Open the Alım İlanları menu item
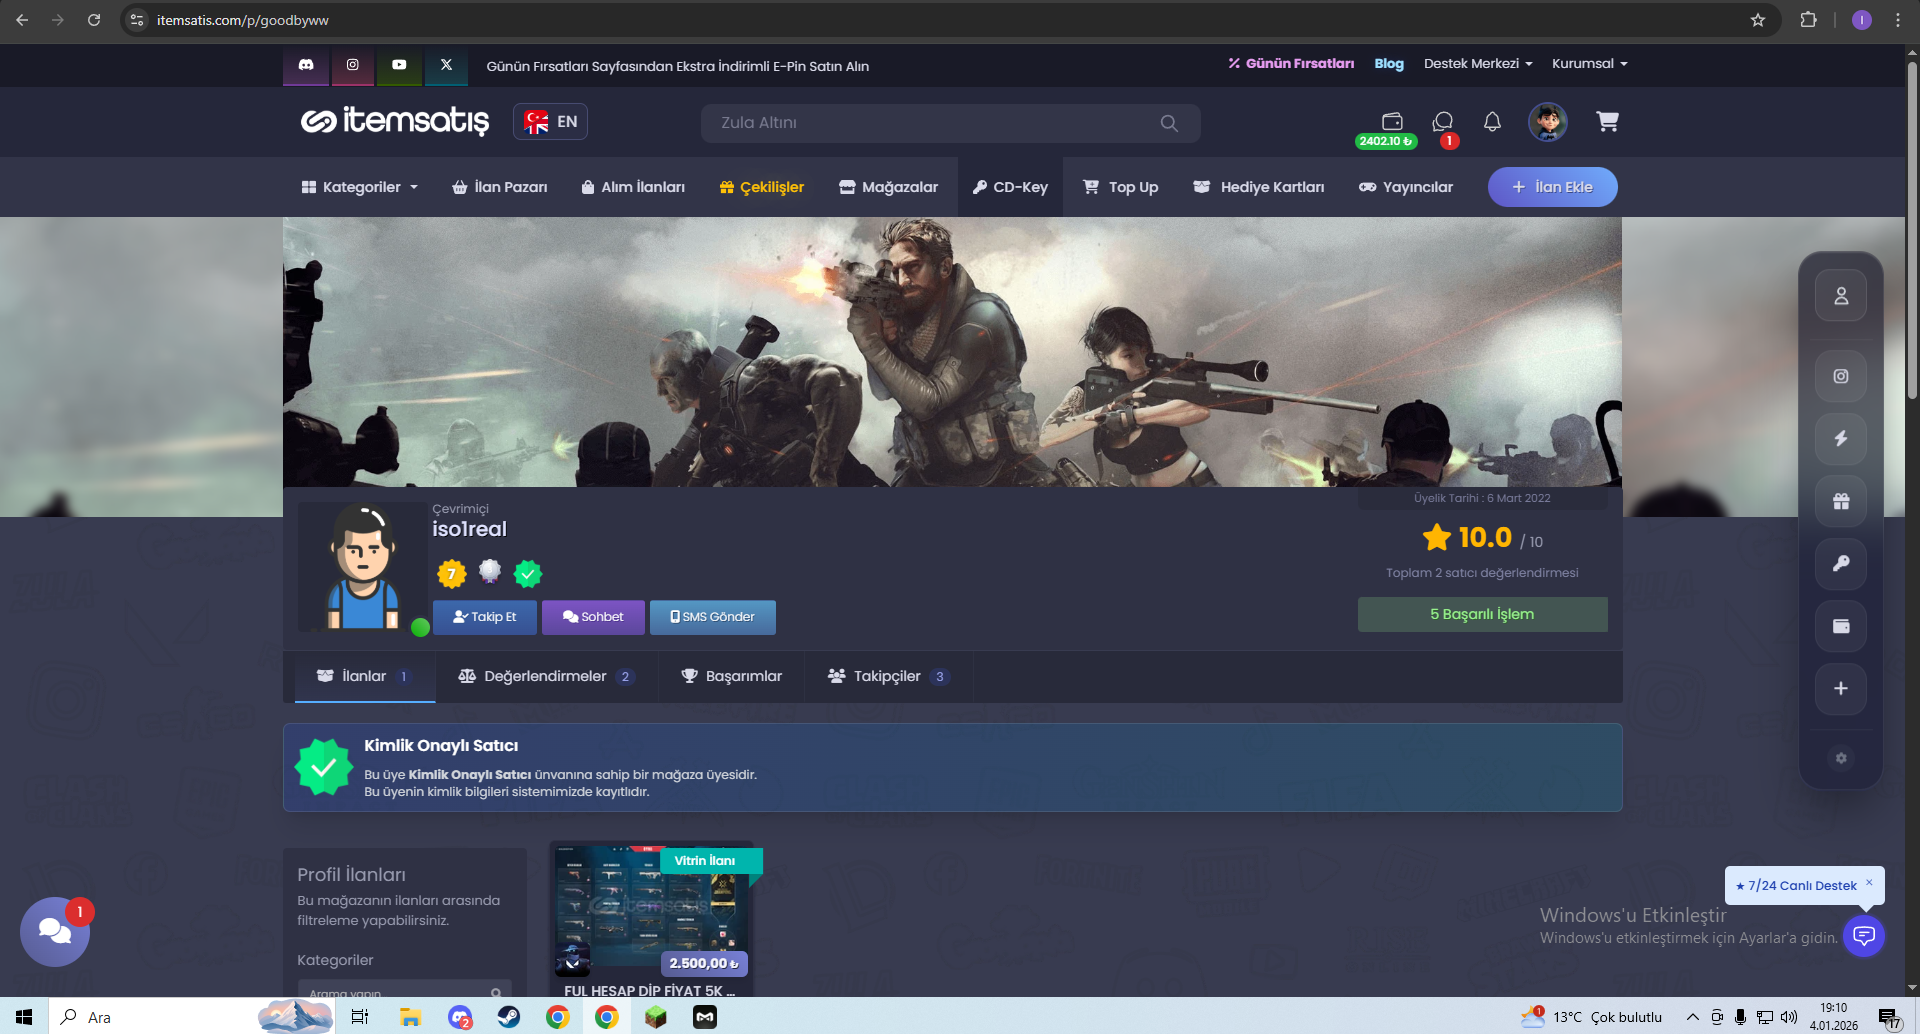Screen dimensions: 1920x1034 coord(633,187)
